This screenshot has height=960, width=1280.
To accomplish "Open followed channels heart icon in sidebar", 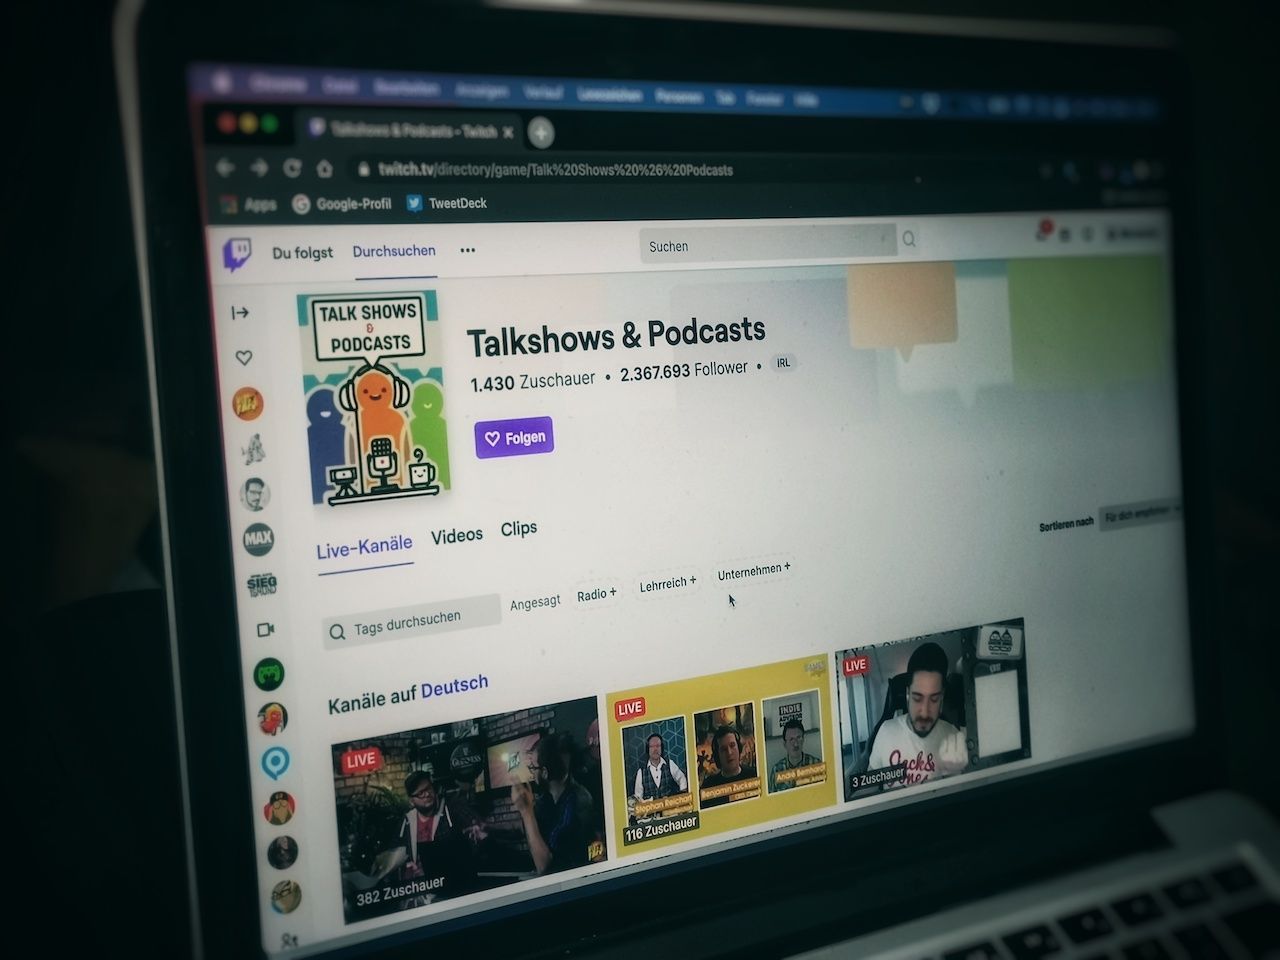I will (x=243, y=357).
